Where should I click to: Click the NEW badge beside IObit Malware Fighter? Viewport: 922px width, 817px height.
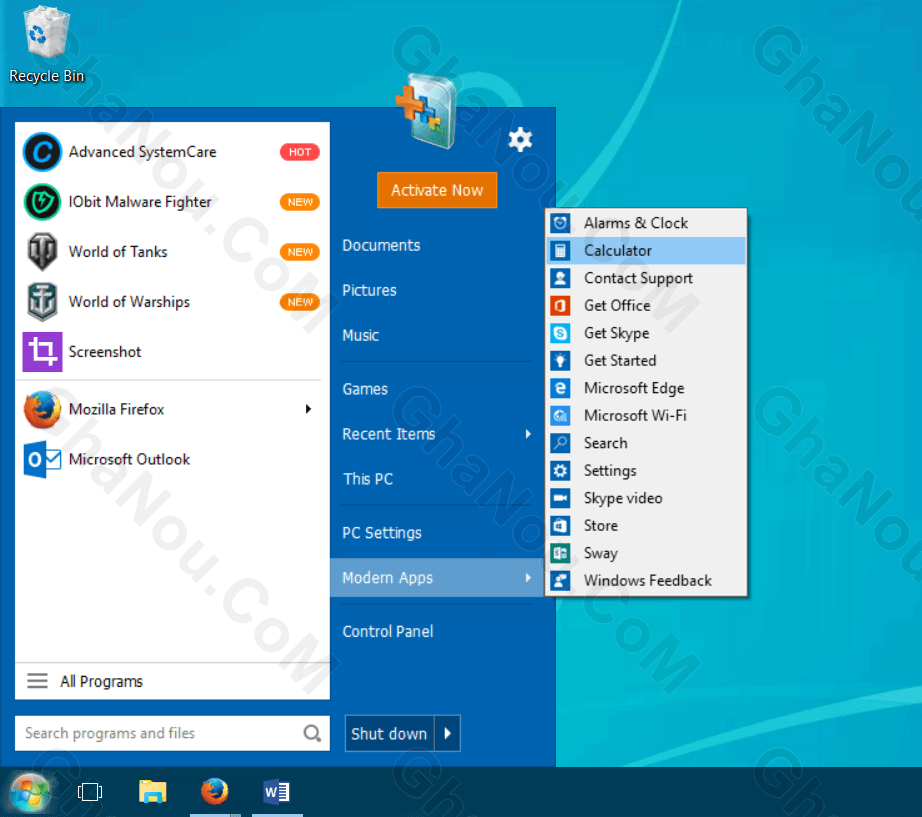pyautogui.click(x=300, y=202)
